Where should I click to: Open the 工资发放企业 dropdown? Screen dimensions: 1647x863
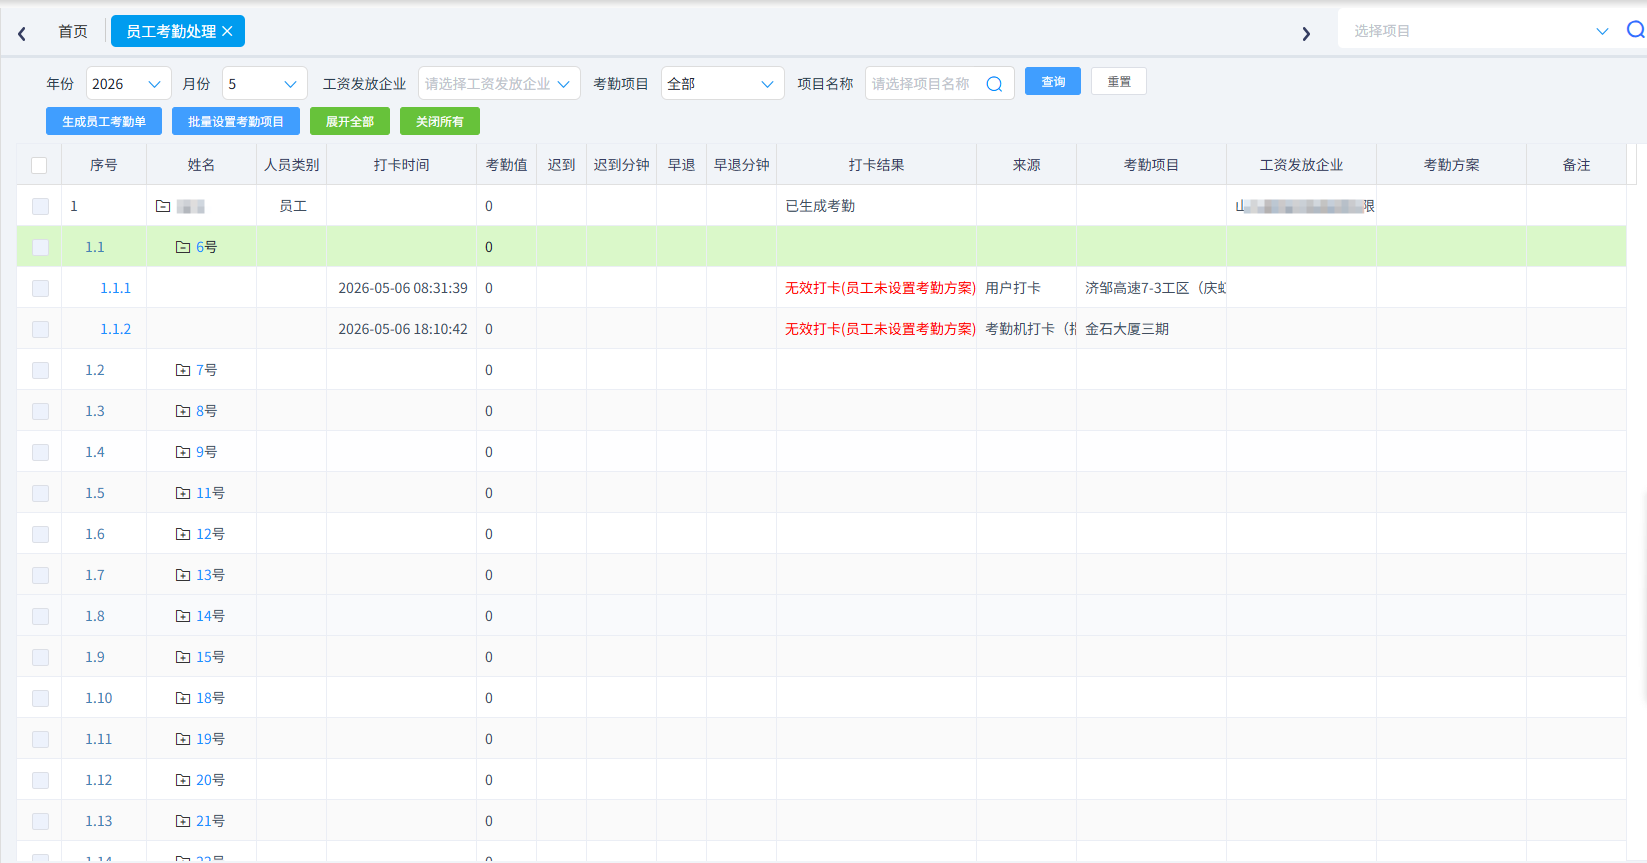coord(499,84)
